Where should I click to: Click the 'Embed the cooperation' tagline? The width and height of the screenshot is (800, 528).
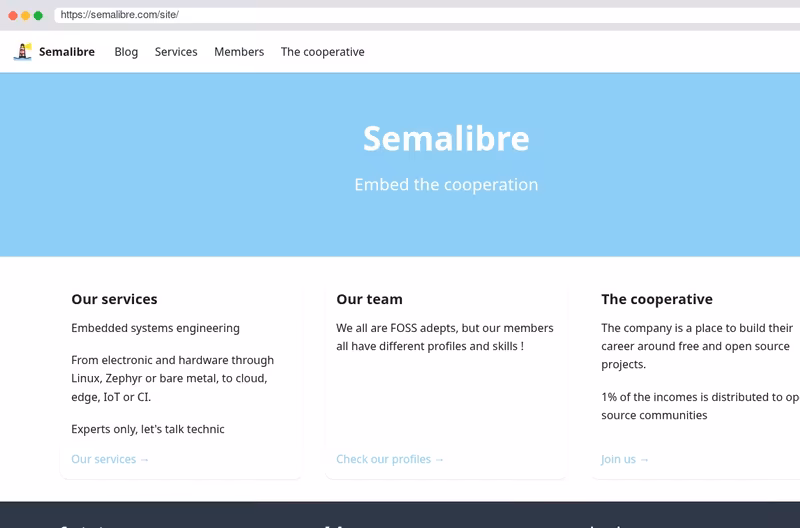446,185
